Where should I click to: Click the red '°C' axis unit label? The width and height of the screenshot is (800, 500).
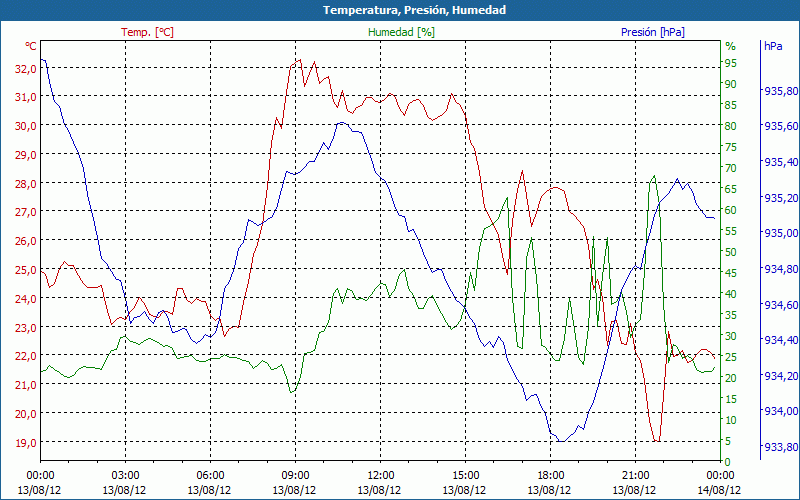pyautogui.click(x=31, y=46)
